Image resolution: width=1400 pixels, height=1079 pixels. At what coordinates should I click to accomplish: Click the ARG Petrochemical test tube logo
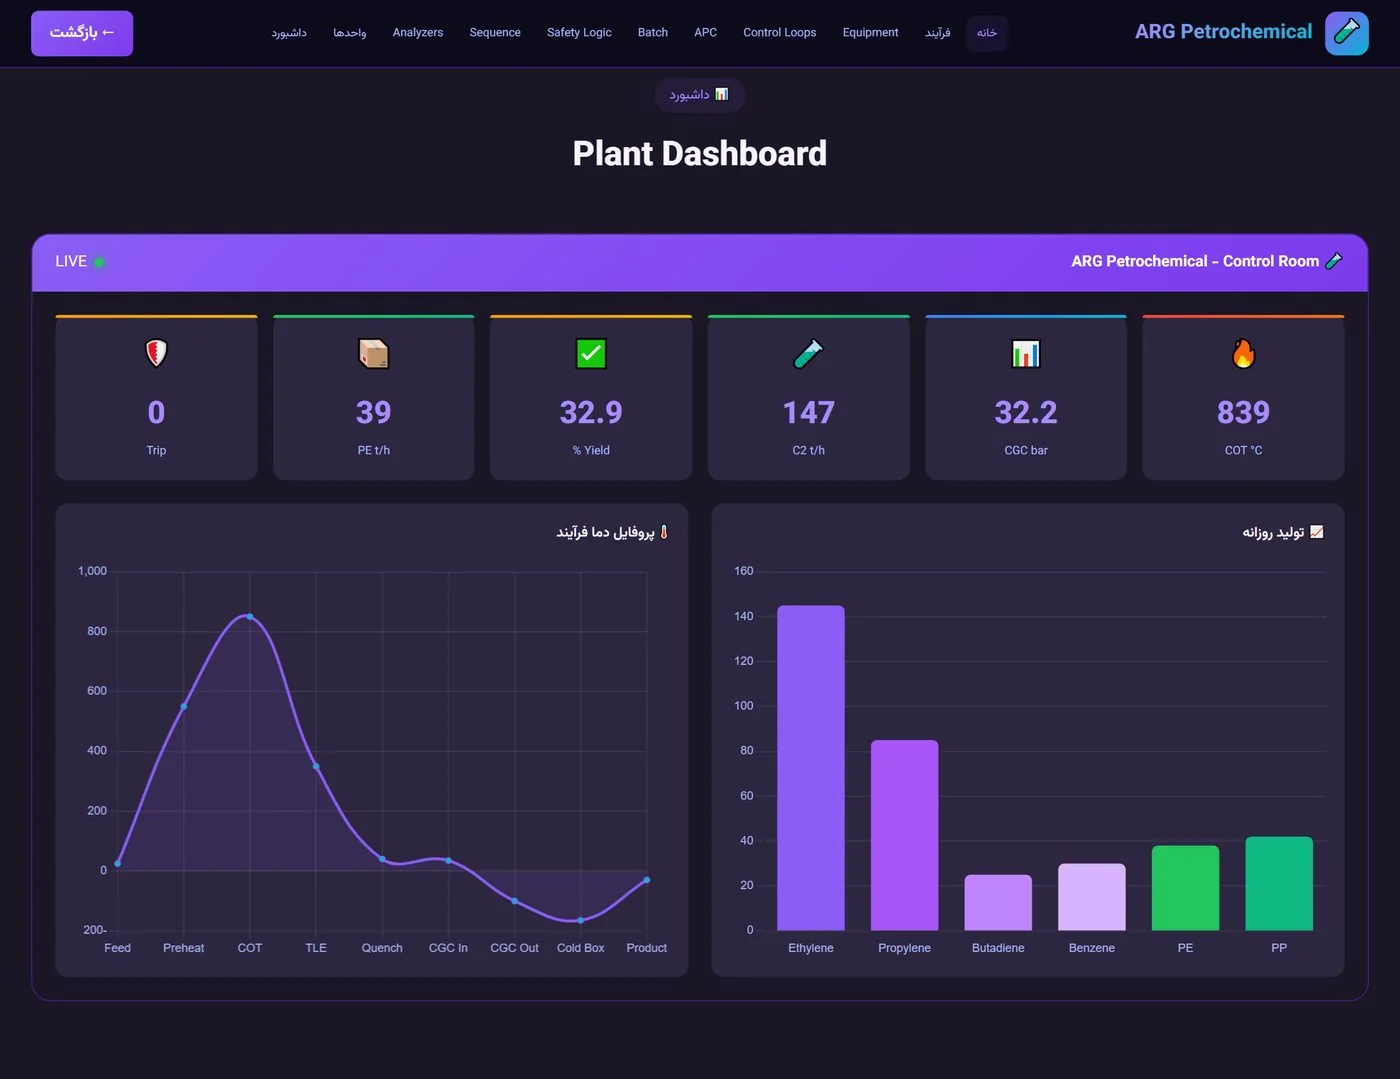[x=1346, y=33]
